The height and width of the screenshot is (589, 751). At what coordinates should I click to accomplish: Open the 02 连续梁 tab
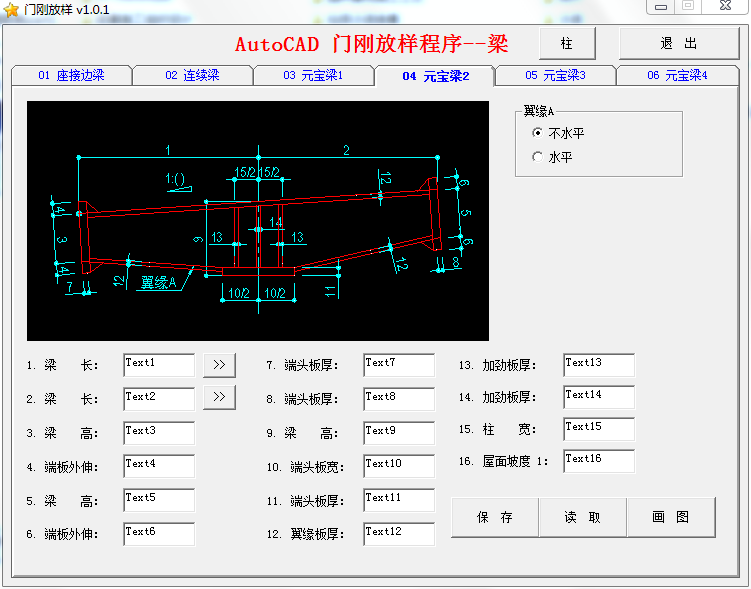[193, 75]
